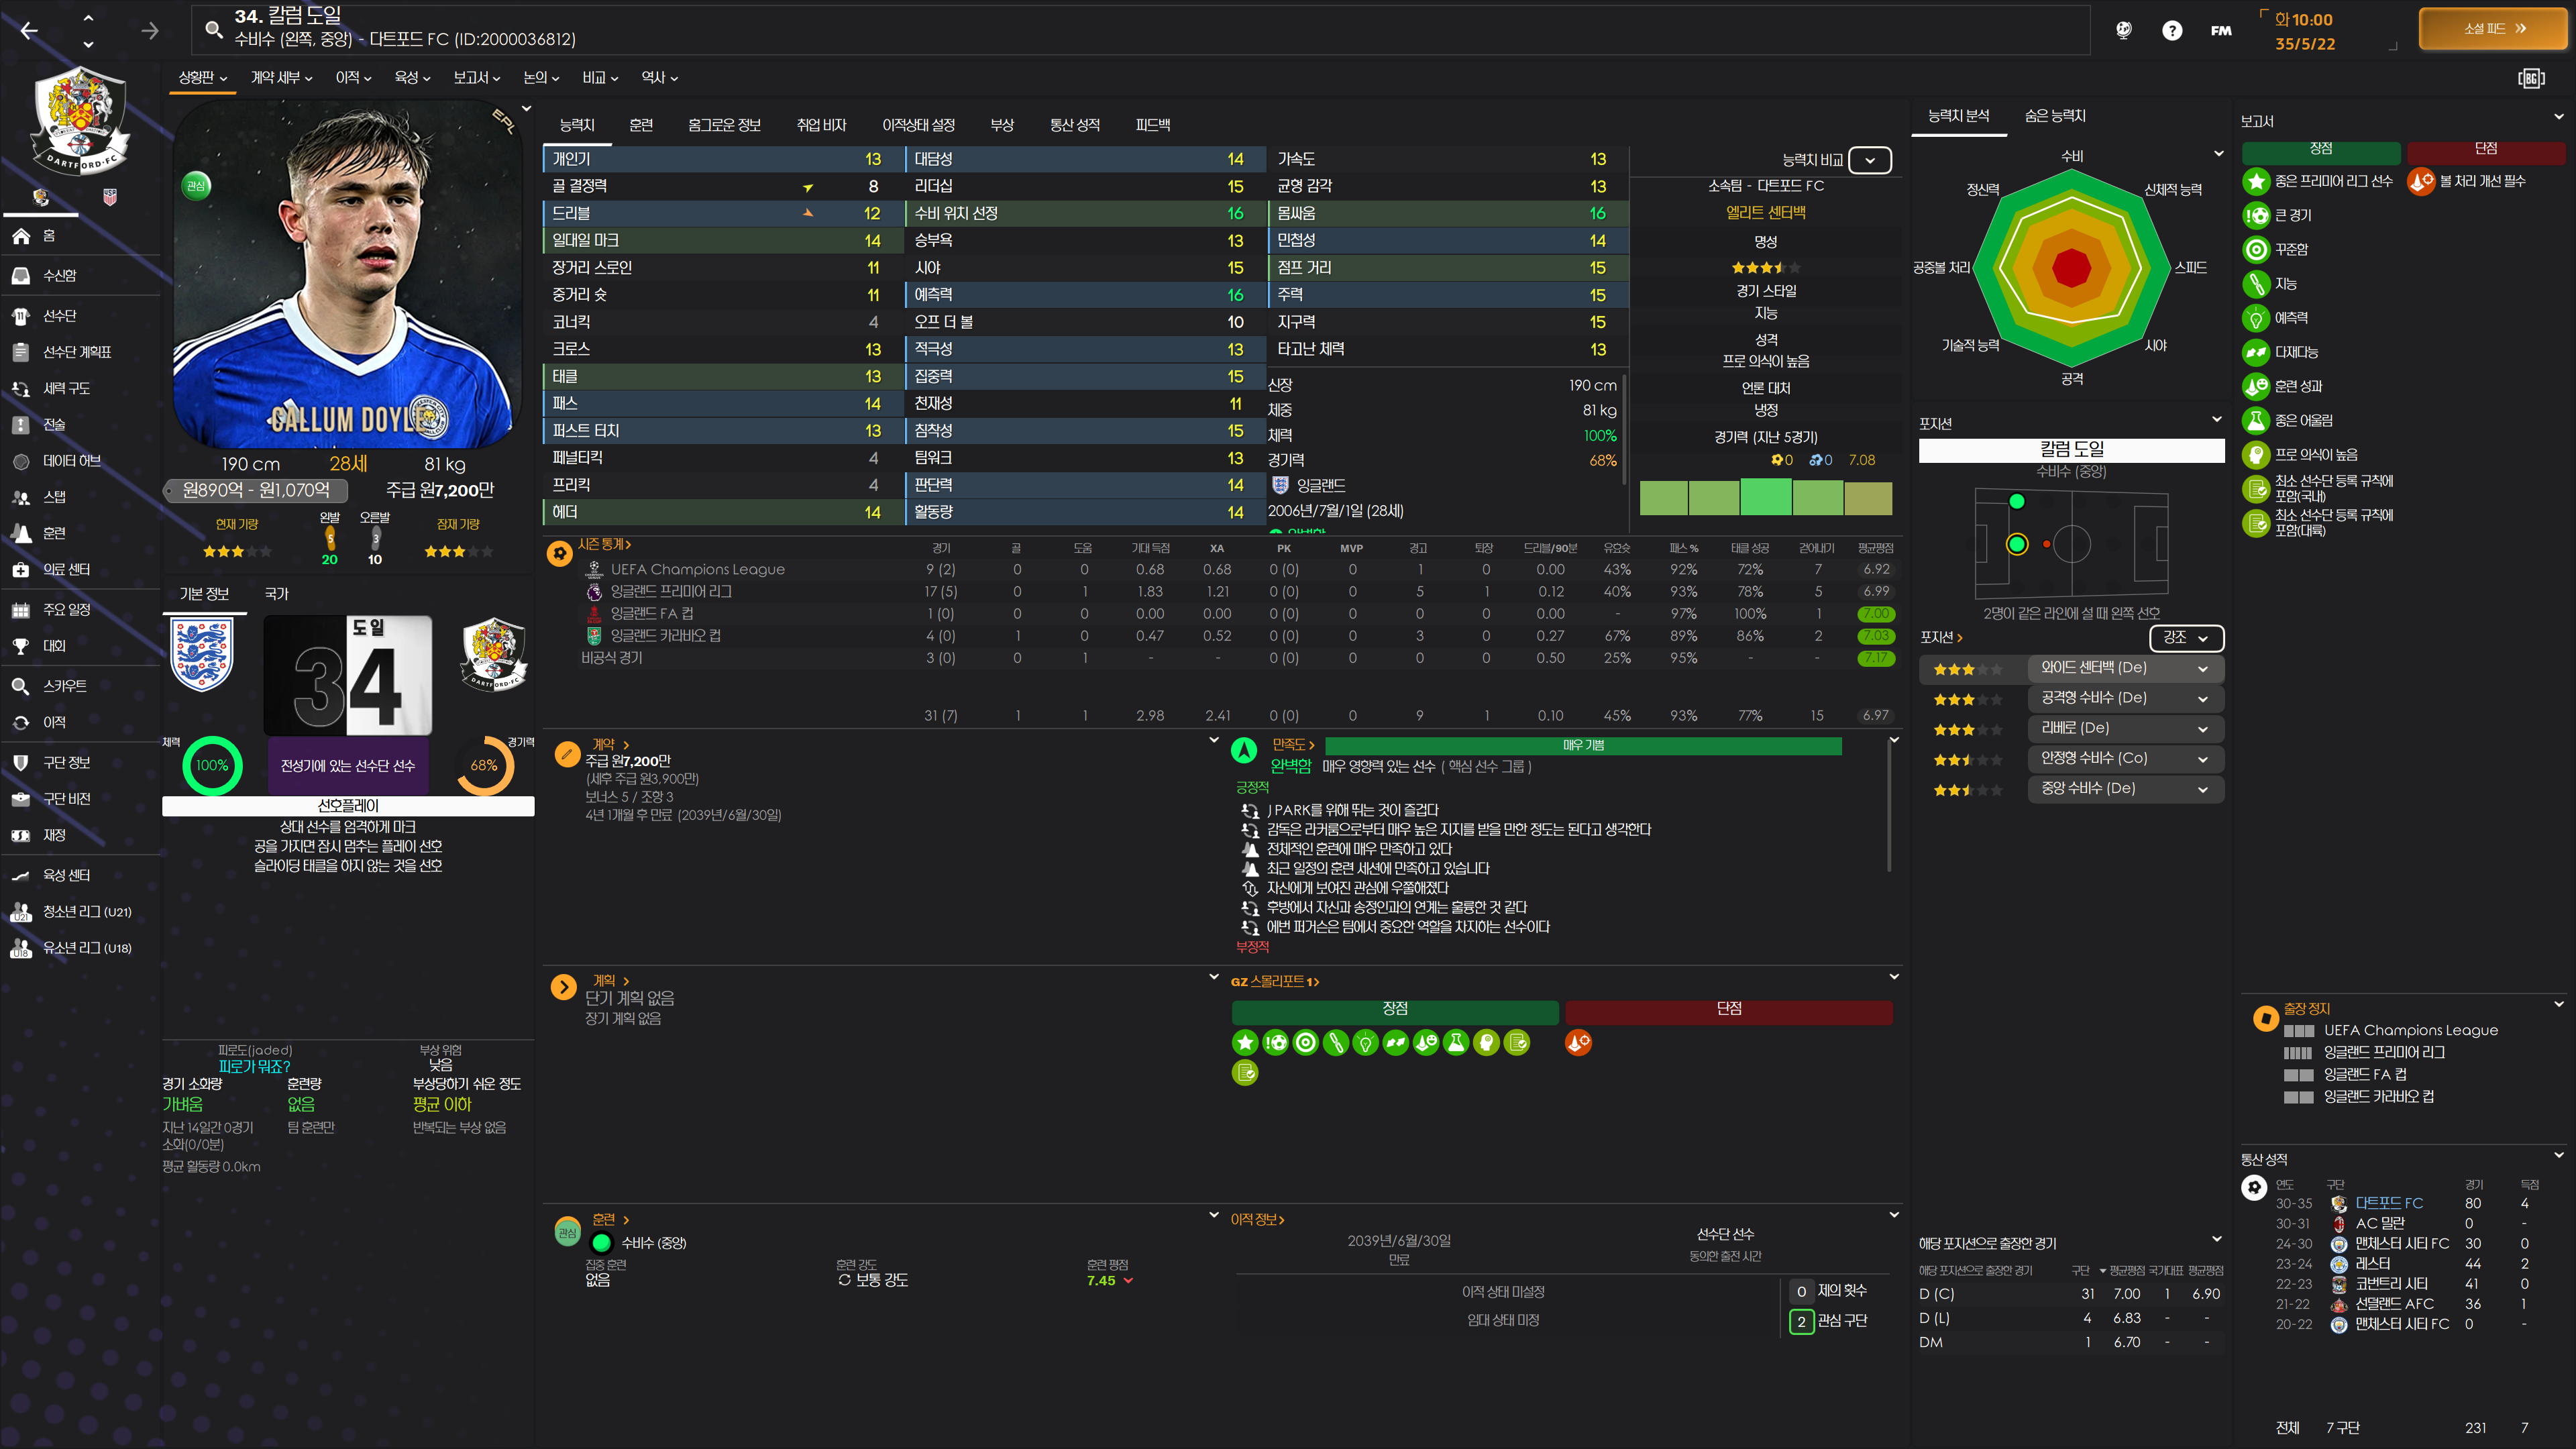Viewport: 2576px width, 1449px height.
Task: Open the 숨은 능력치 tab
Action: click(x=2054, y=116)
